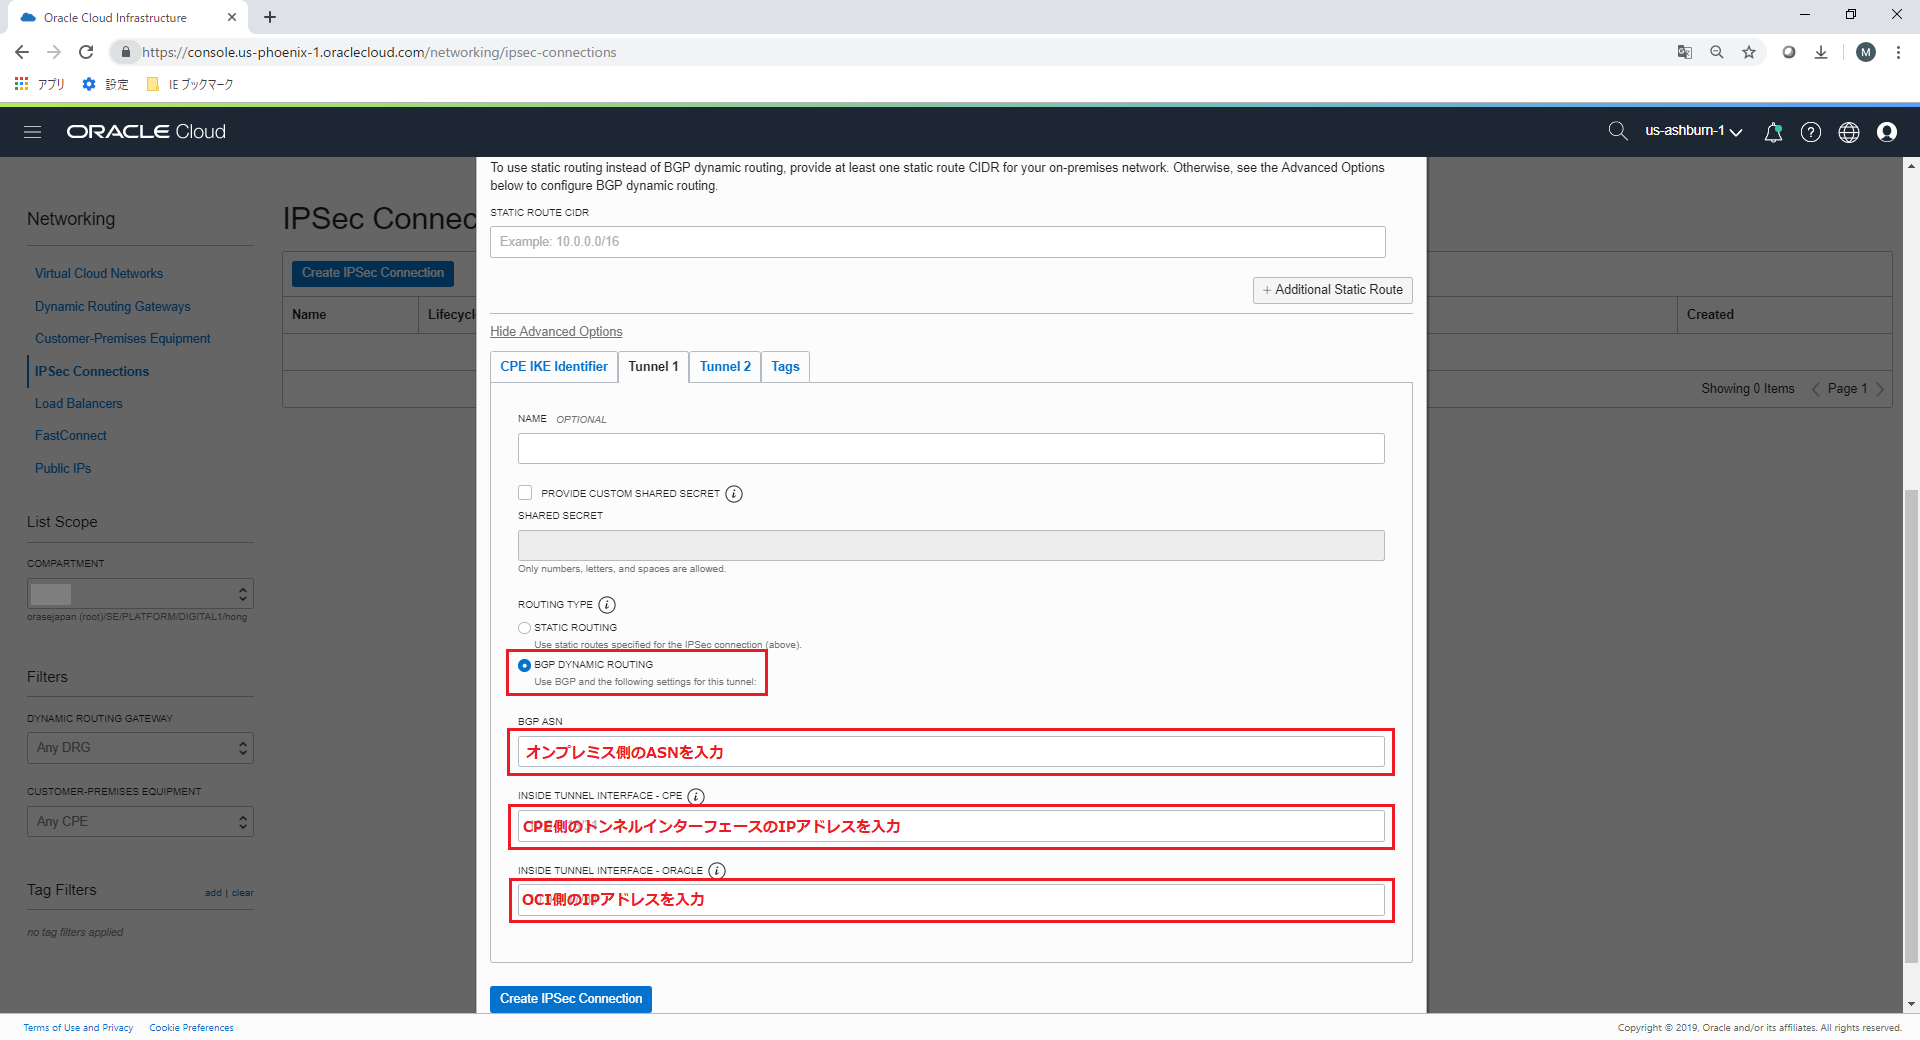
Task: Open the Any DRG dropdown
Action: click(140, 748)
